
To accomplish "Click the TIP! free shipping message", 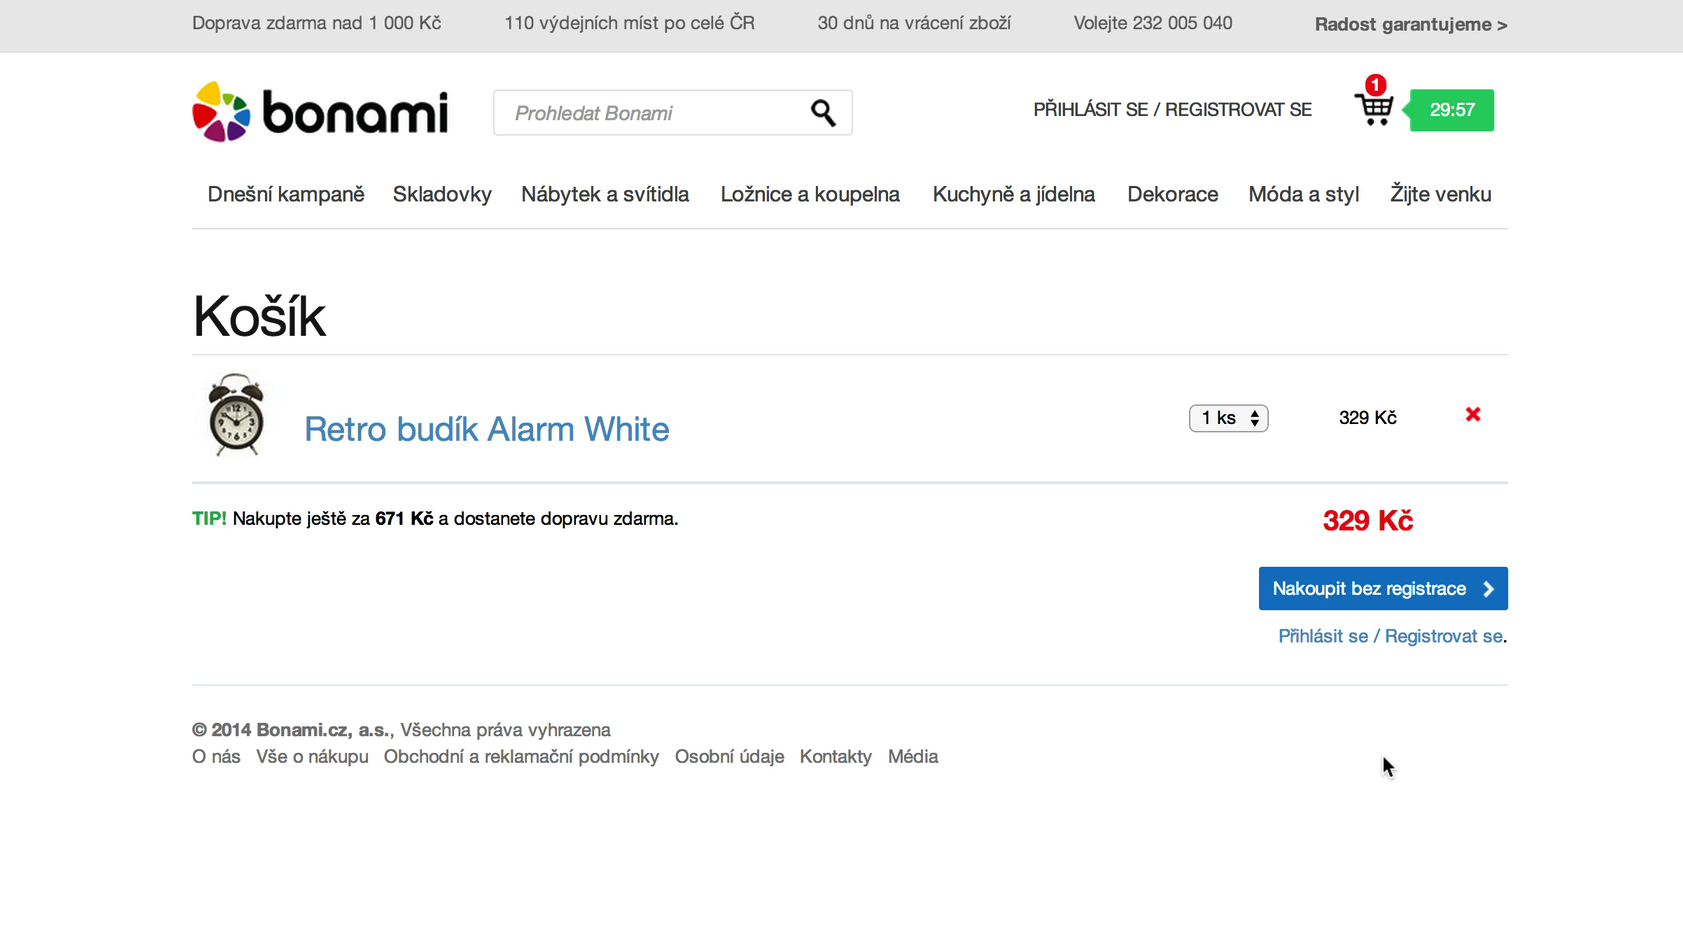I will coord(435,519).
